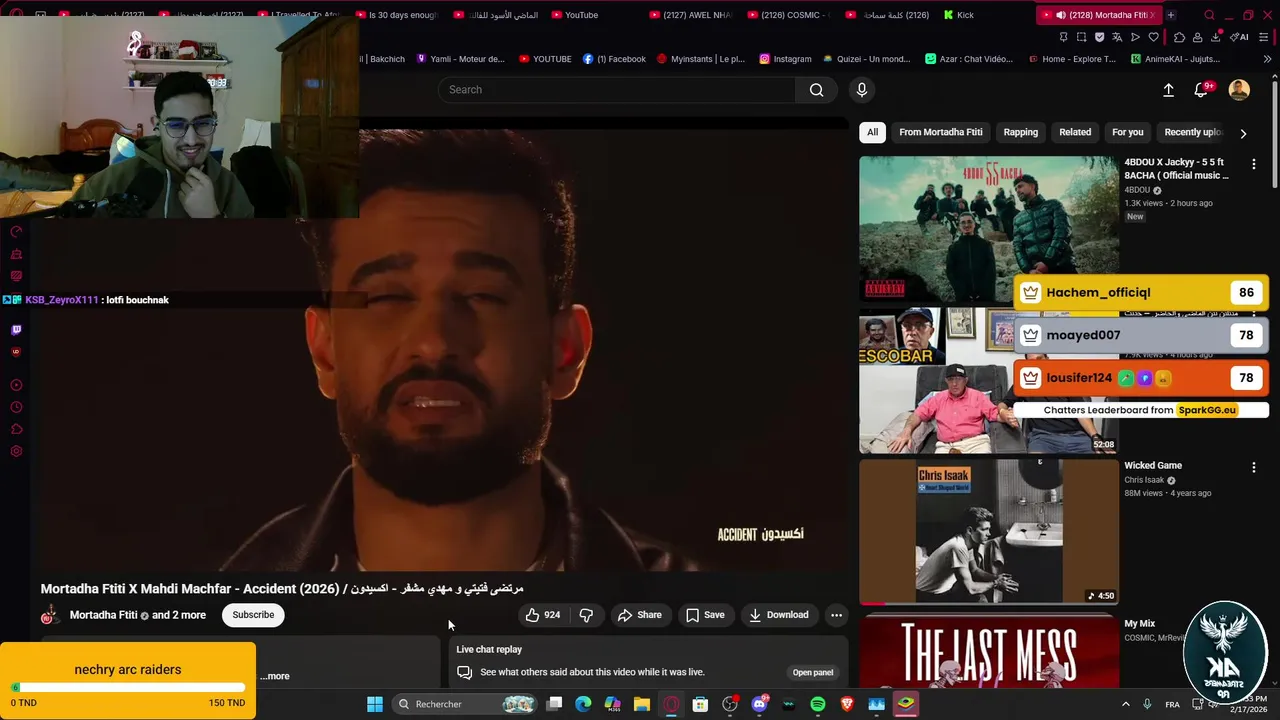Open Brave browser from the taskbar
The width and height of the screenshot is (1280, 720).
tap(847, 704)
